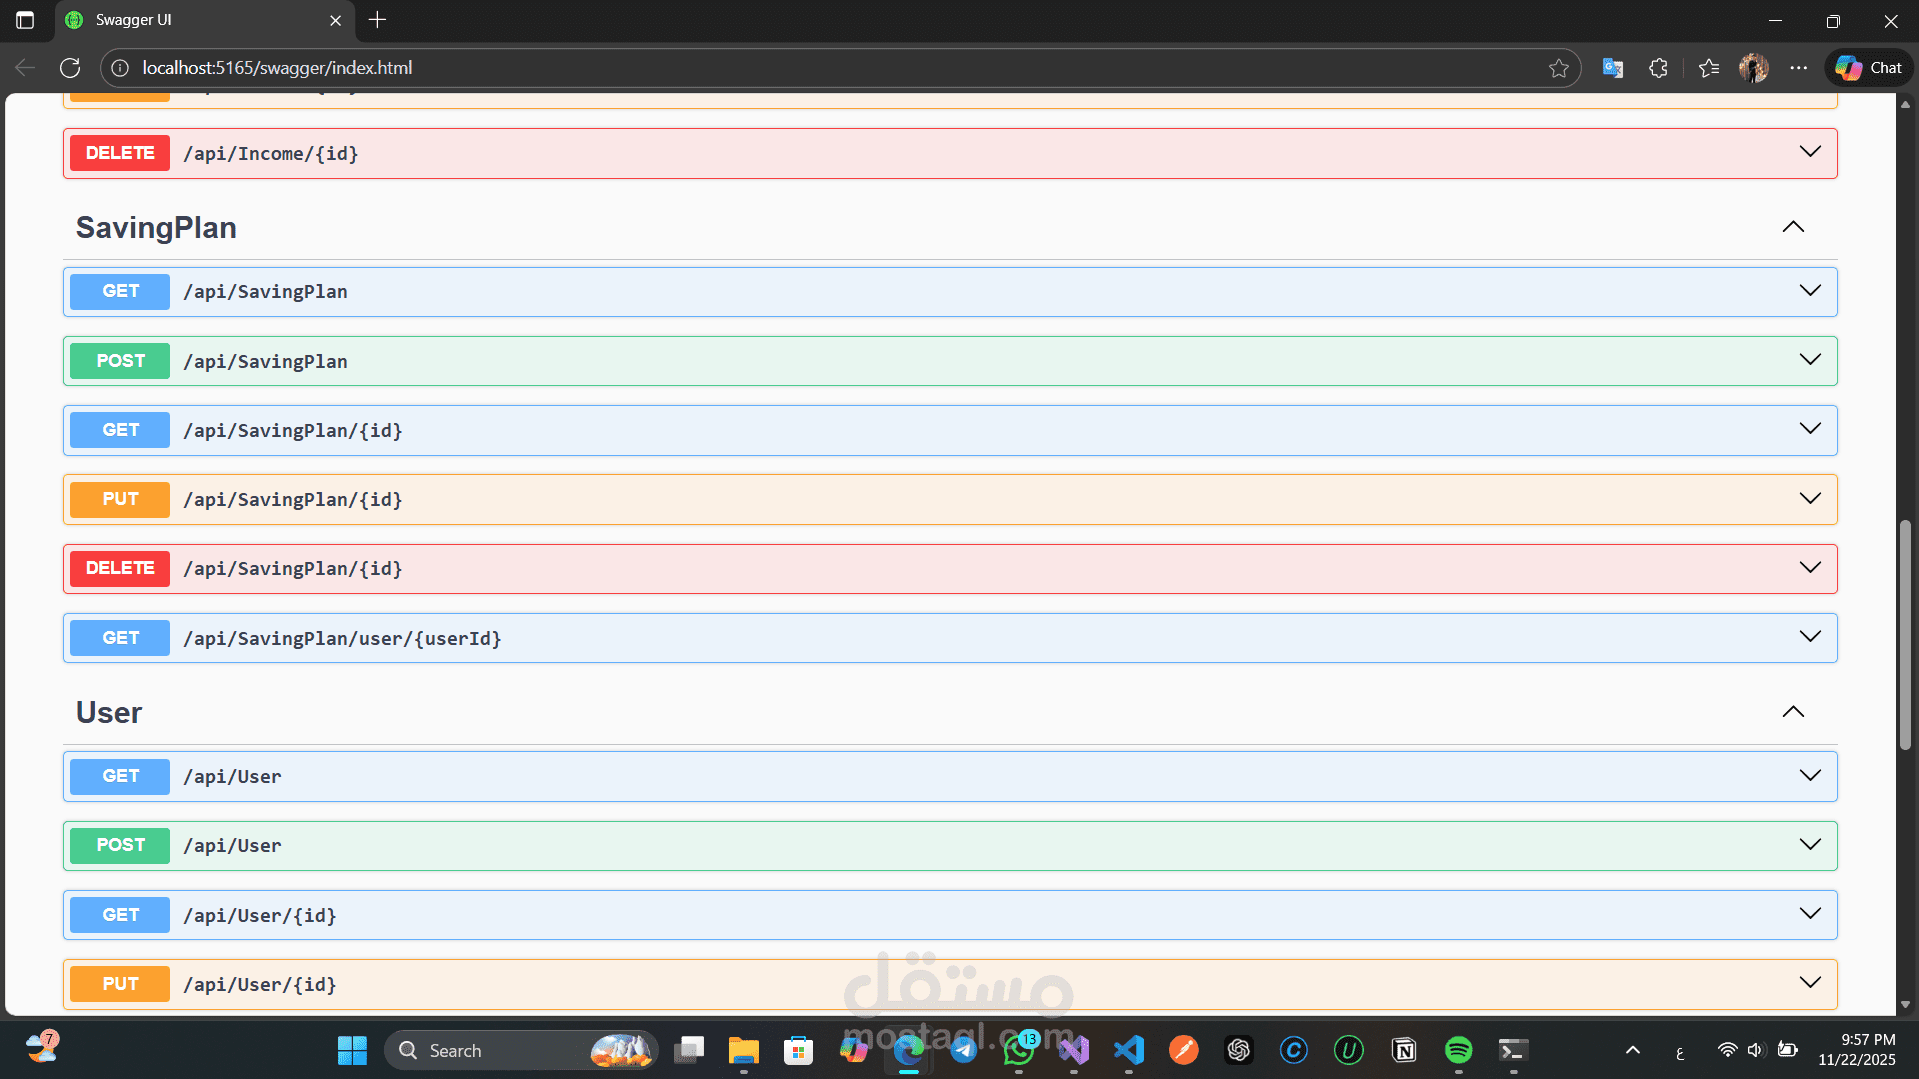Open the Windows Start menu
Image resolution: width=1919 pixels, height=1079 pixels.
click(352, 1050)
